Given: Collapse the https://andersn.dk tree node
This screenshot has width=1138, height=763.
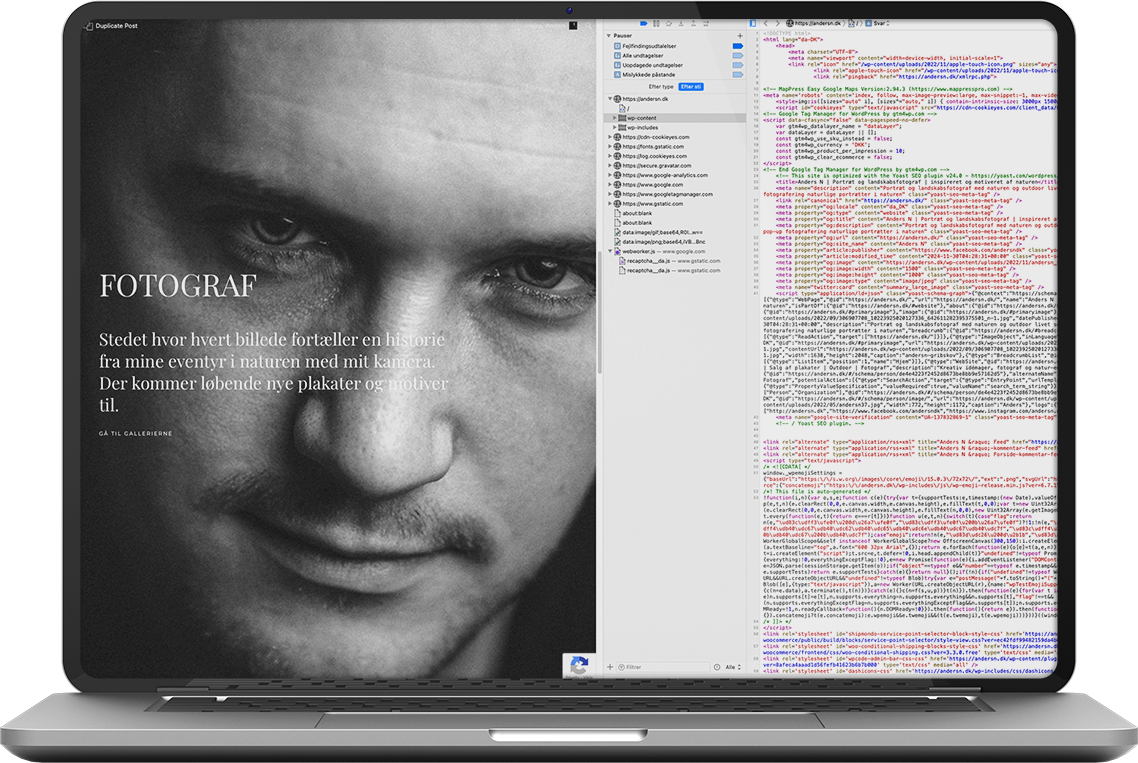Looking at the screenshot, I should pyautogui.click(x=610, y=99).
